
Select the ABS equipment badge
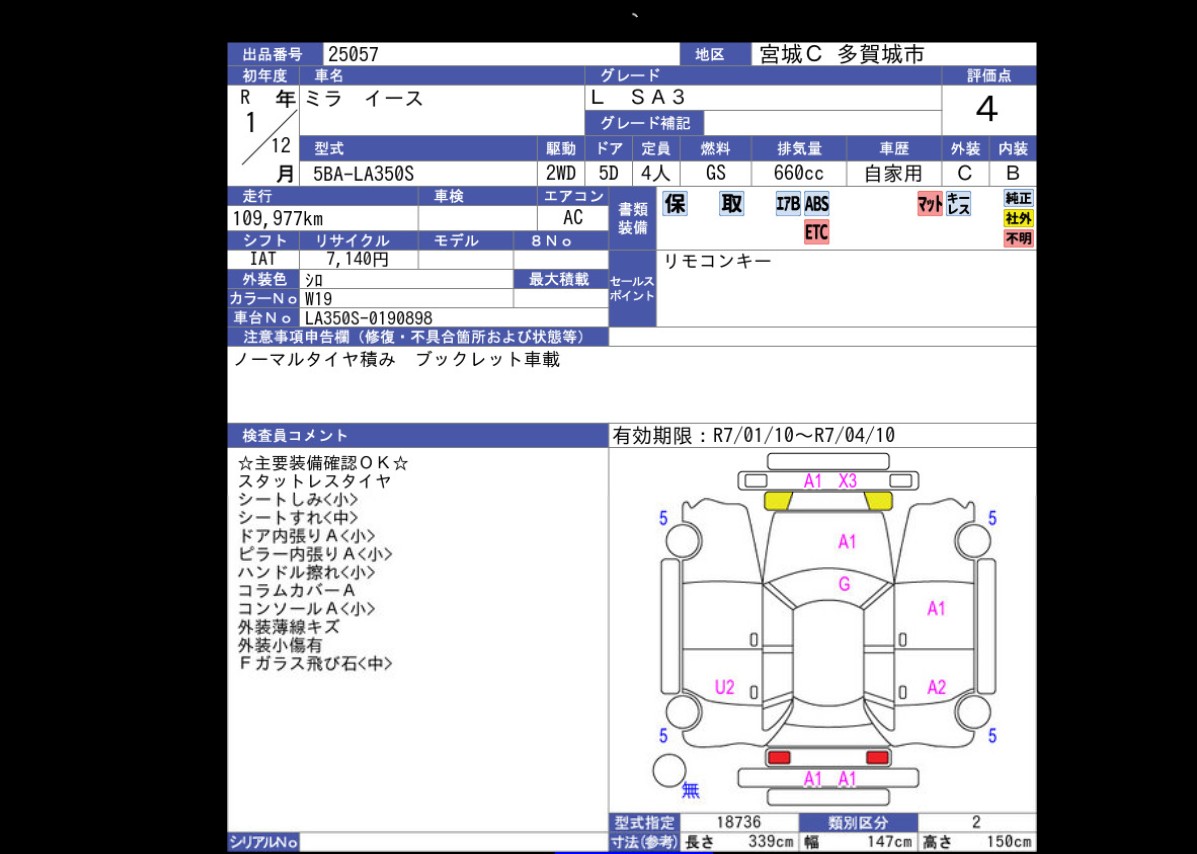816,204
